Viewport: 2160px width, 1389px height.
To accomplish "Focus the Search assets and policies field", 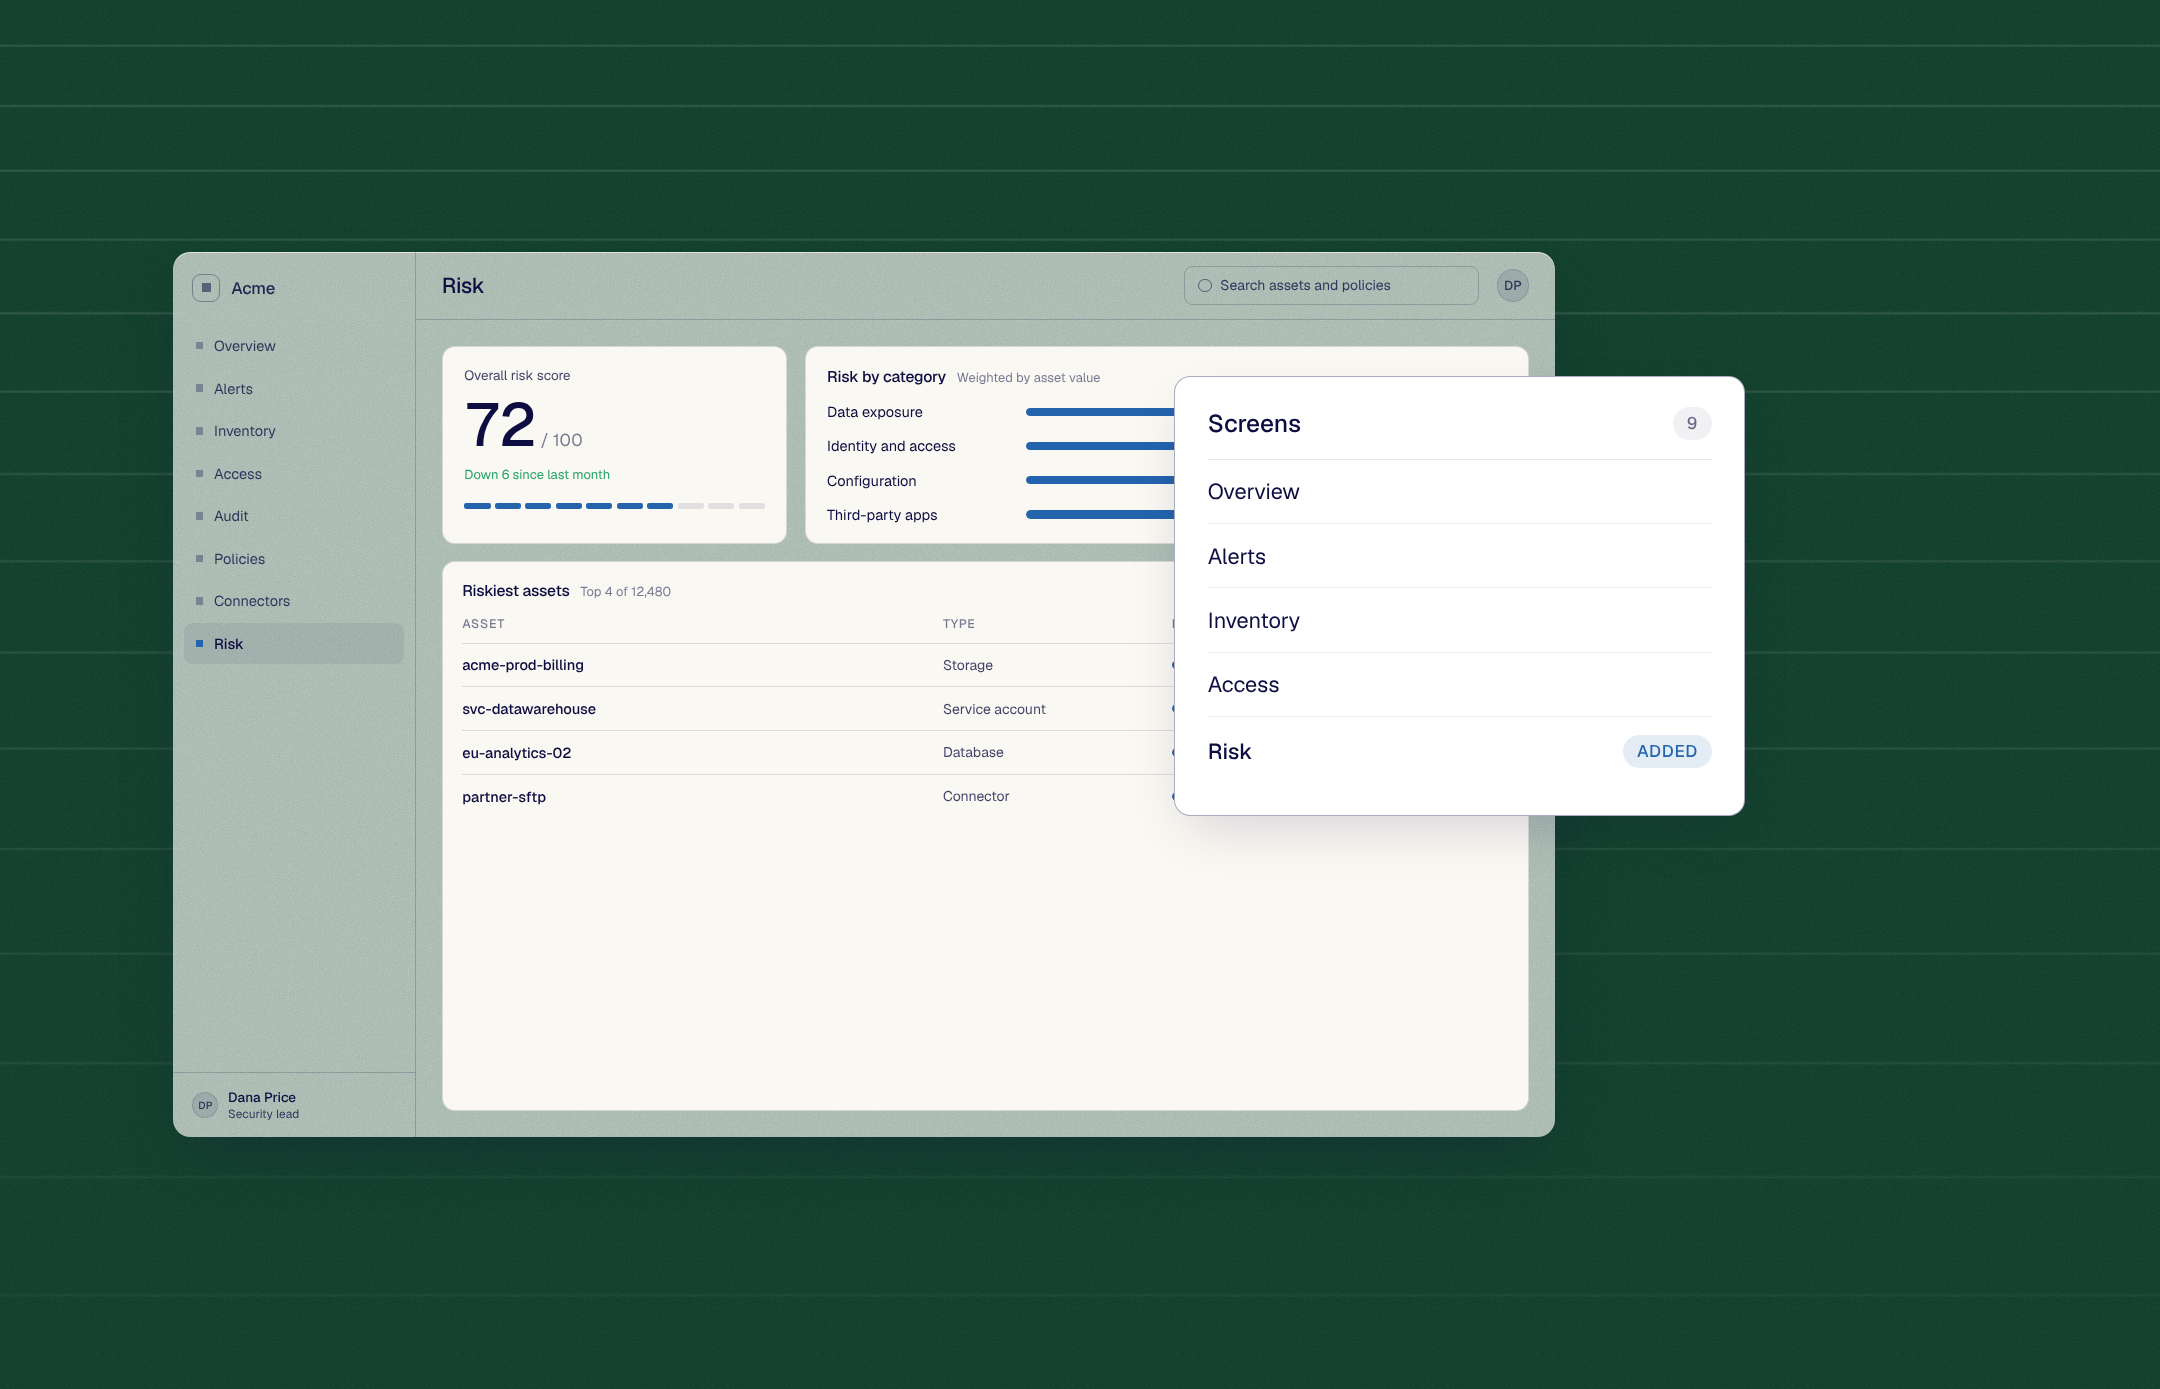I will (1331, 286).
